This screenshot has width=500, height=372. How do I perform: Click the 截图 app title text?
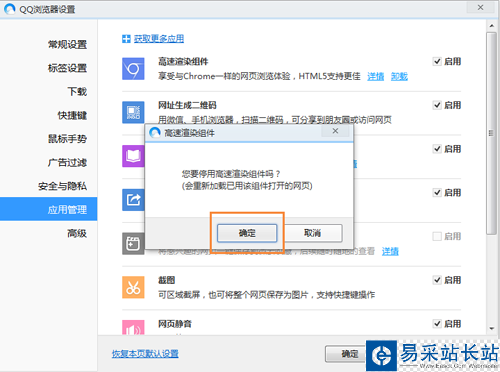pyautogui.click(x=166, y=280)
